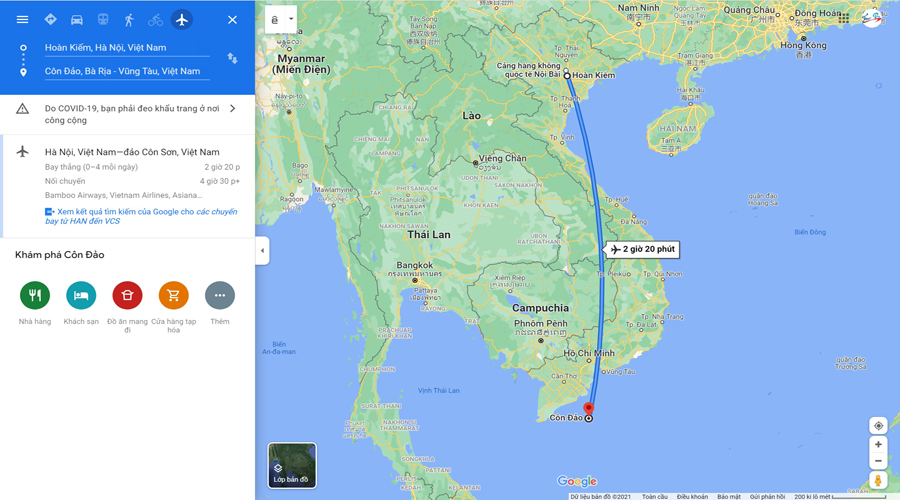Toggle the Lớp bản đồ layers thumbnail
Image resolution: width=900 pixels, height=500 pixels.
point(292,465)
